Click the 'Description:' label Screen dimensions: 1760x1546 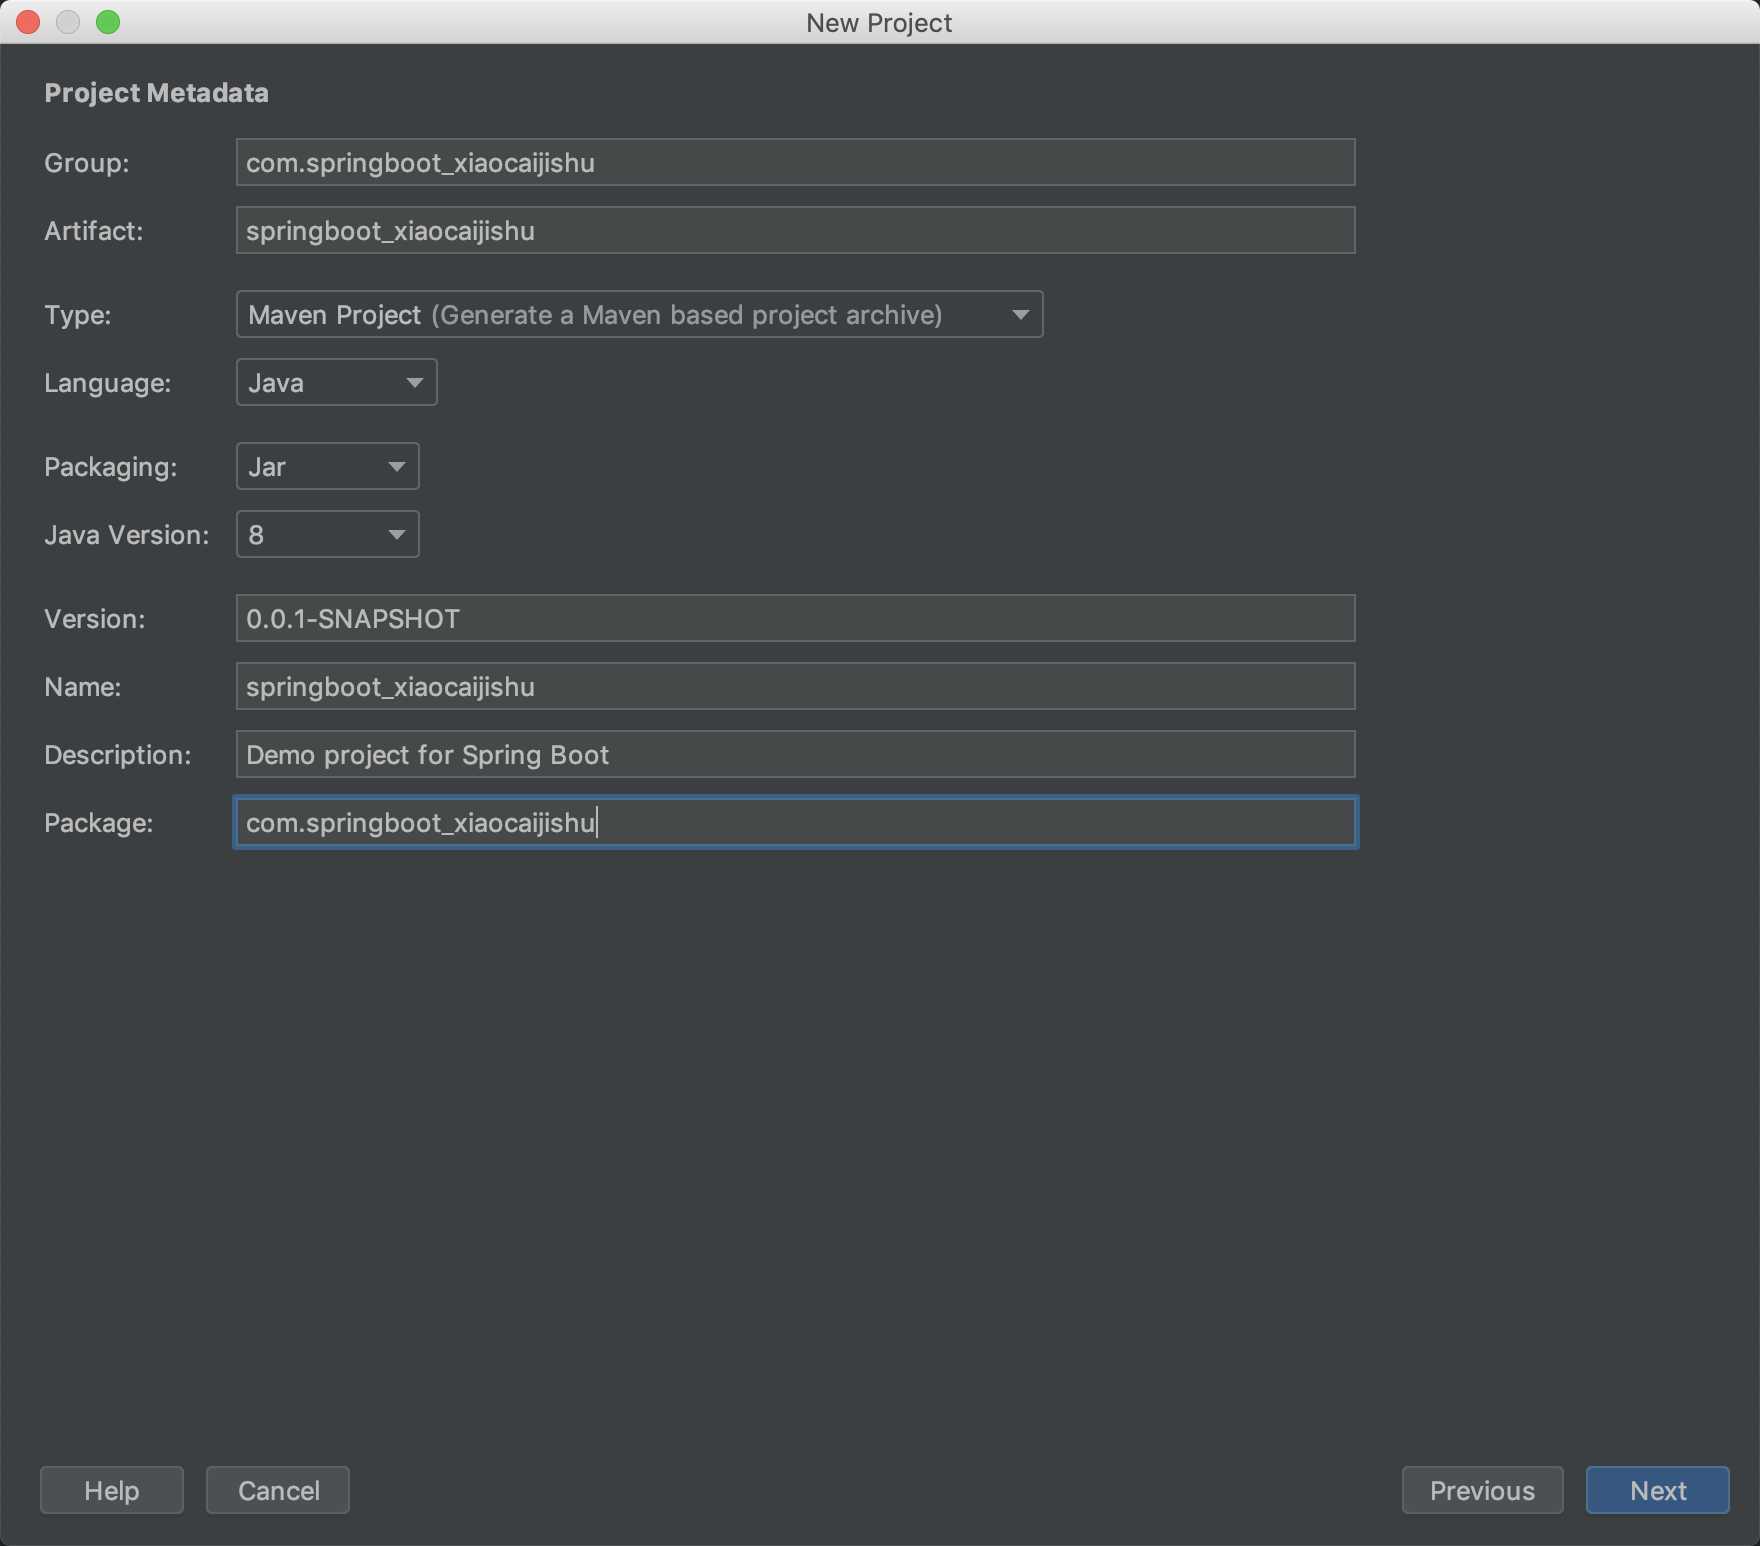118,755
